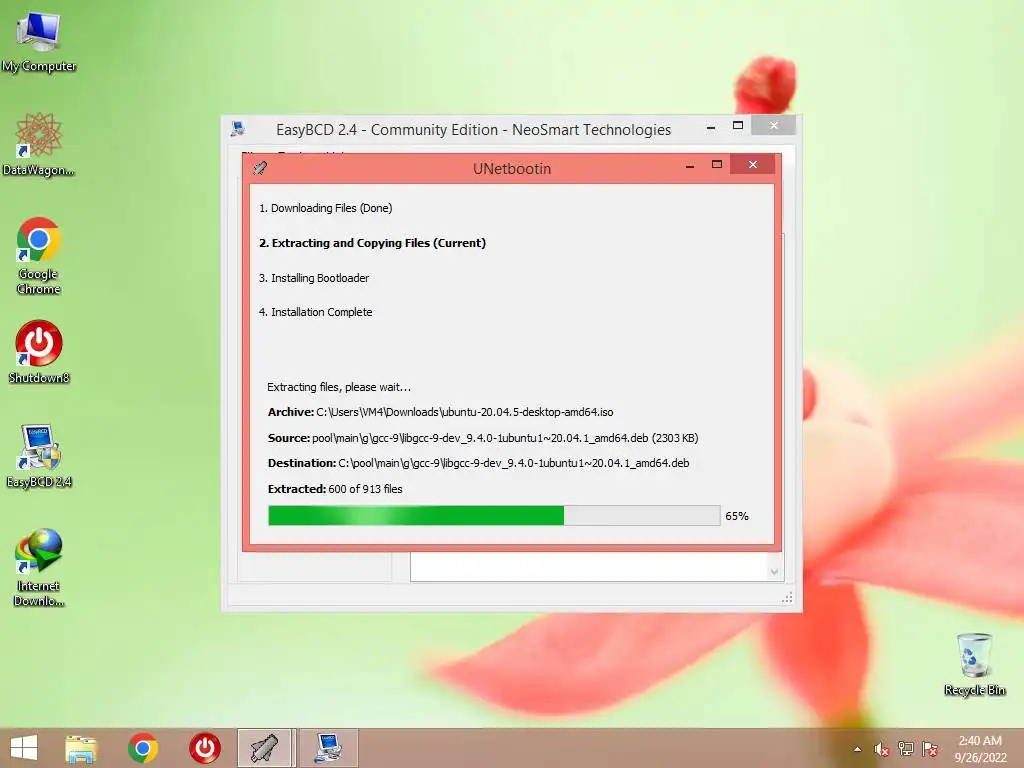Click 'Extracted: 600 of 913 files' text
The width and height of the screenshot is (1024, 768).
pos(335,488)
